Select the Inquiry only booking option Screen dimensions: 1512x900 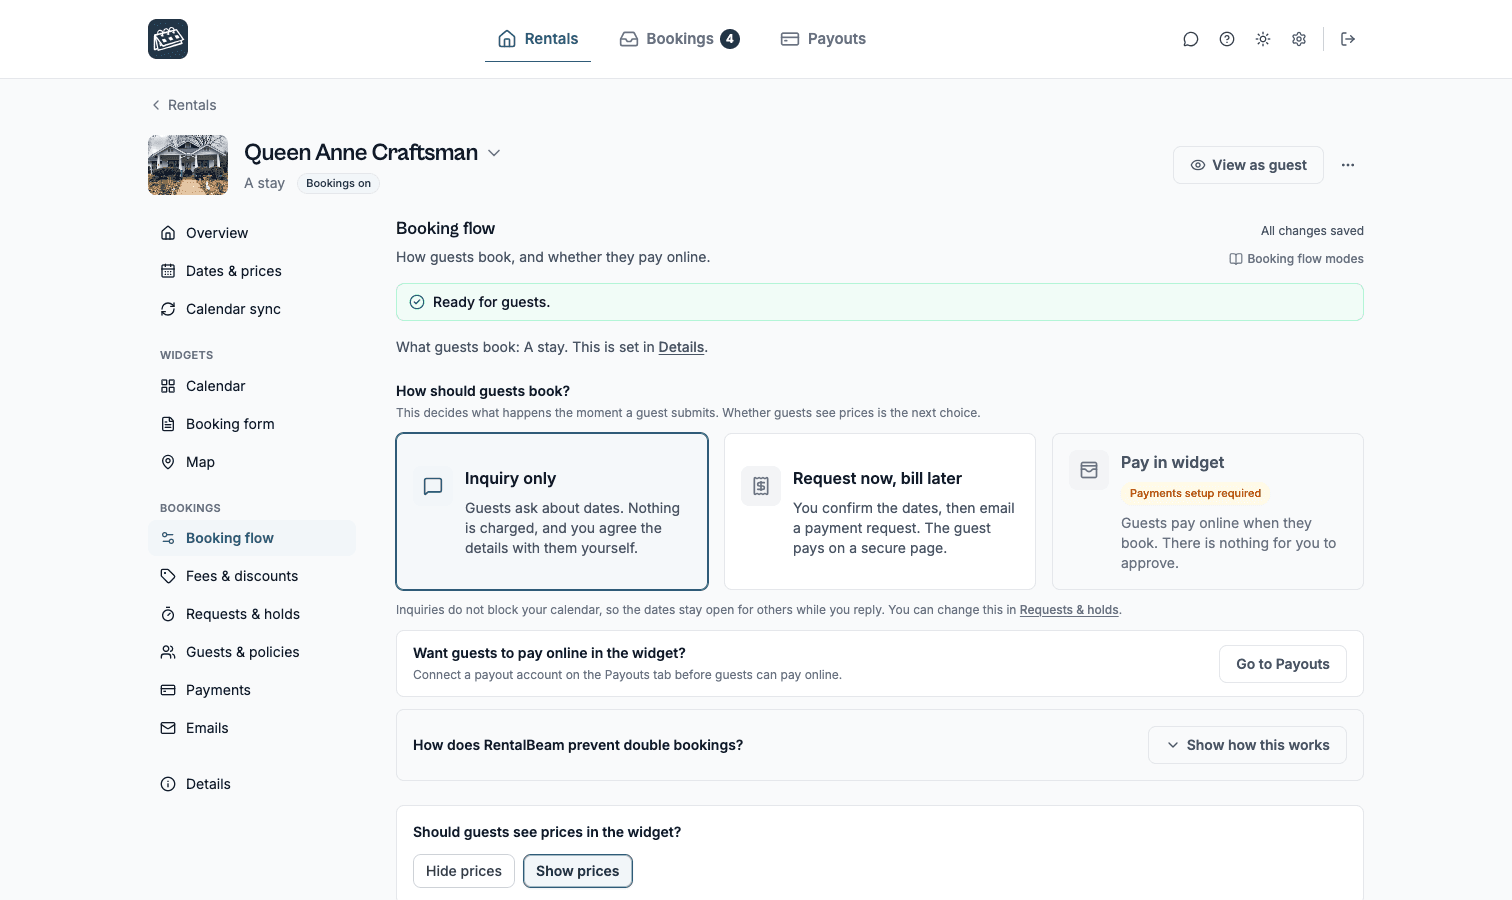click(552, 512)
